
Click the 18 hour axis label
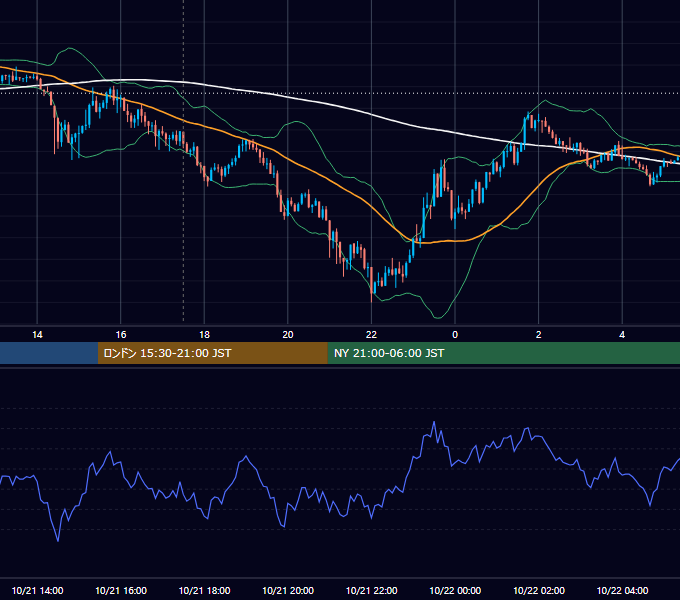(204, 335)
